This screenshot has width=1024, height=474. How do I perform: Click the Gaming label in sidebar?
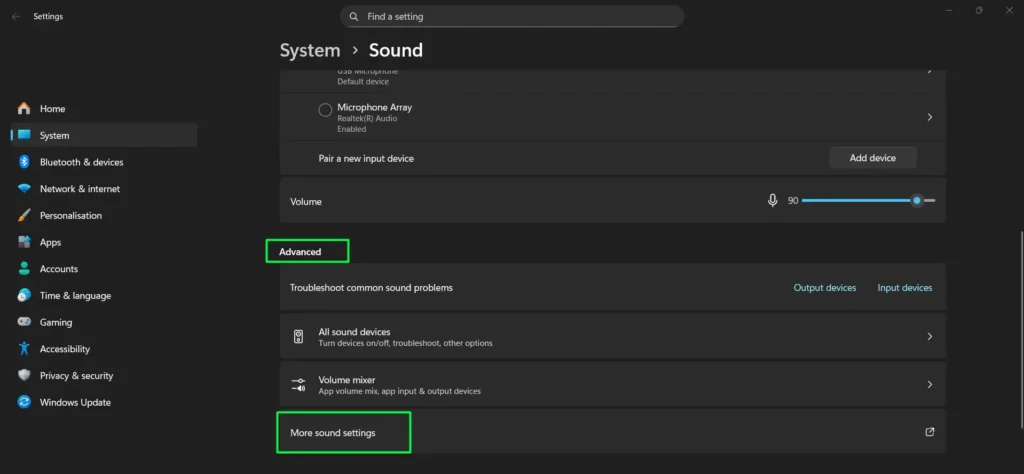56,323
